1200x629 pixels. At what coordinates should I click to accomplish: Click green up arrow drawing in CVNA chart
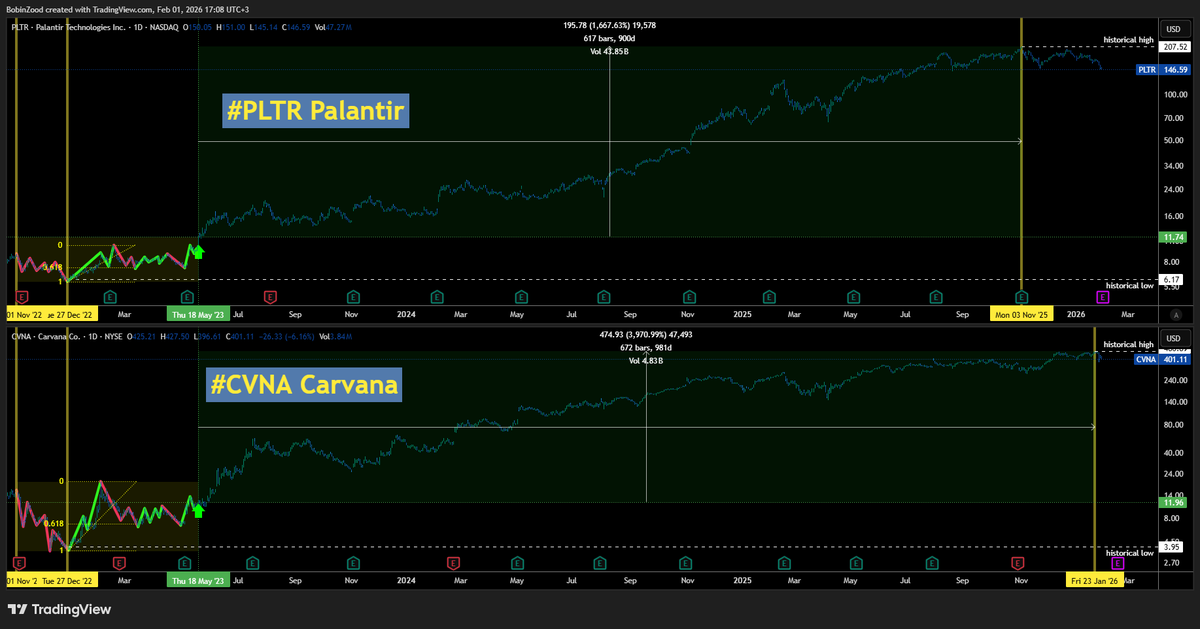tap(198, 510)
